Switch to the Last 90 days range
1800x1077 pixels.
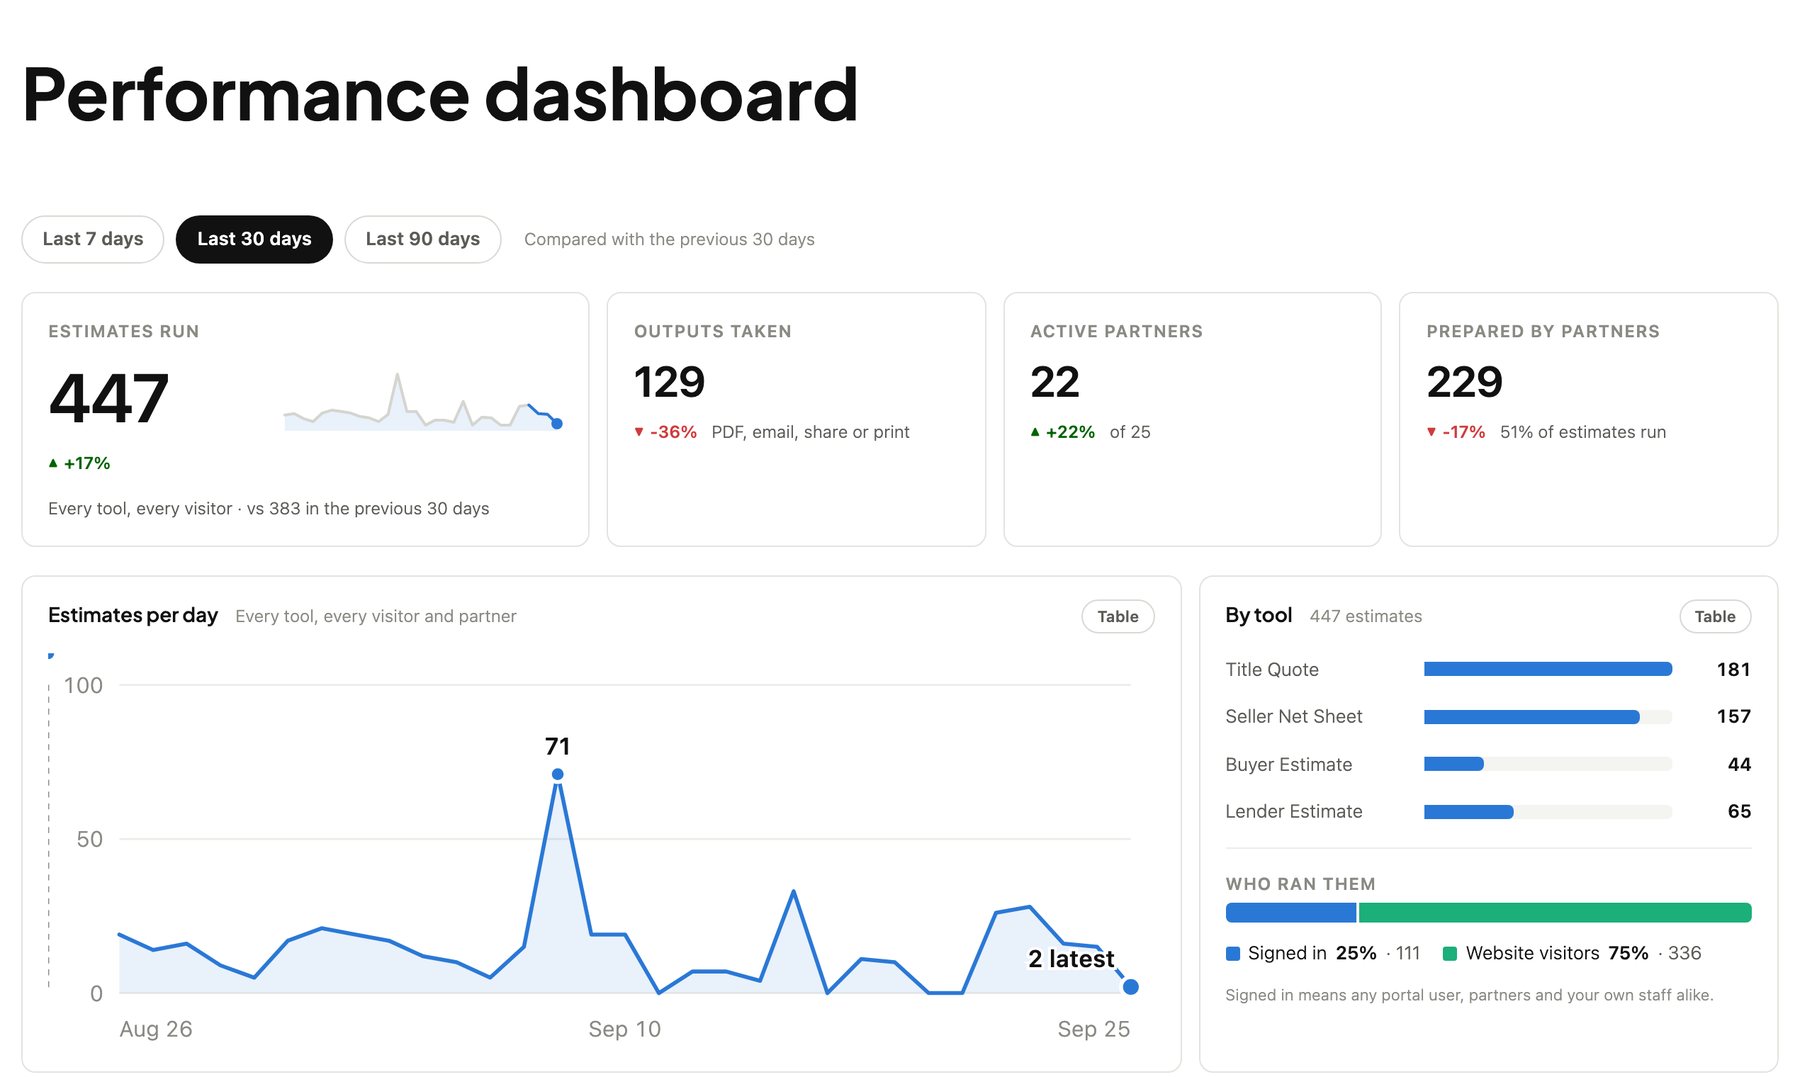(x=423, y=239)
